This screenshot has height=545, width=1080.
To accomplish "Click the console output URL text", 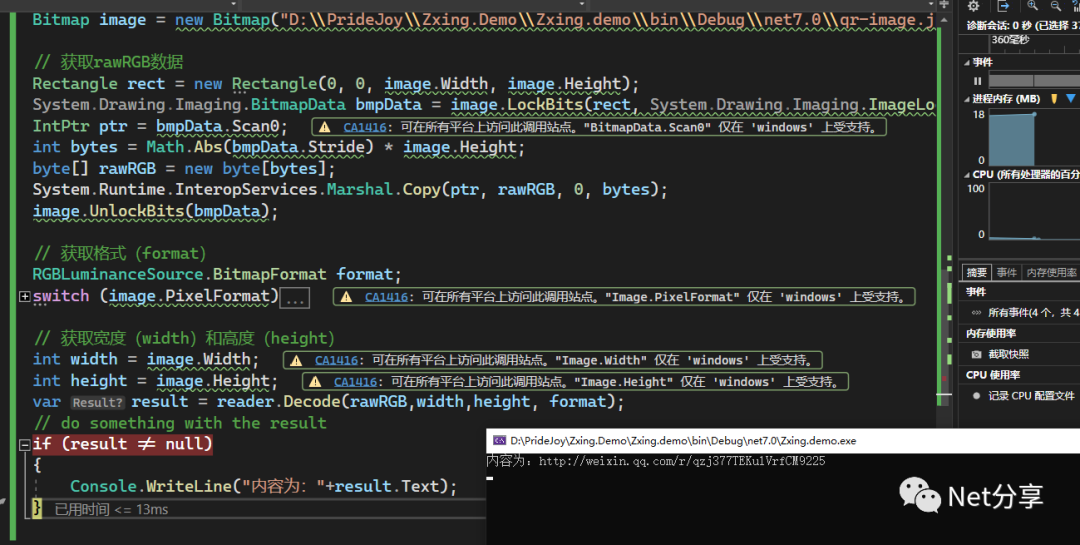I will [681, 461].
